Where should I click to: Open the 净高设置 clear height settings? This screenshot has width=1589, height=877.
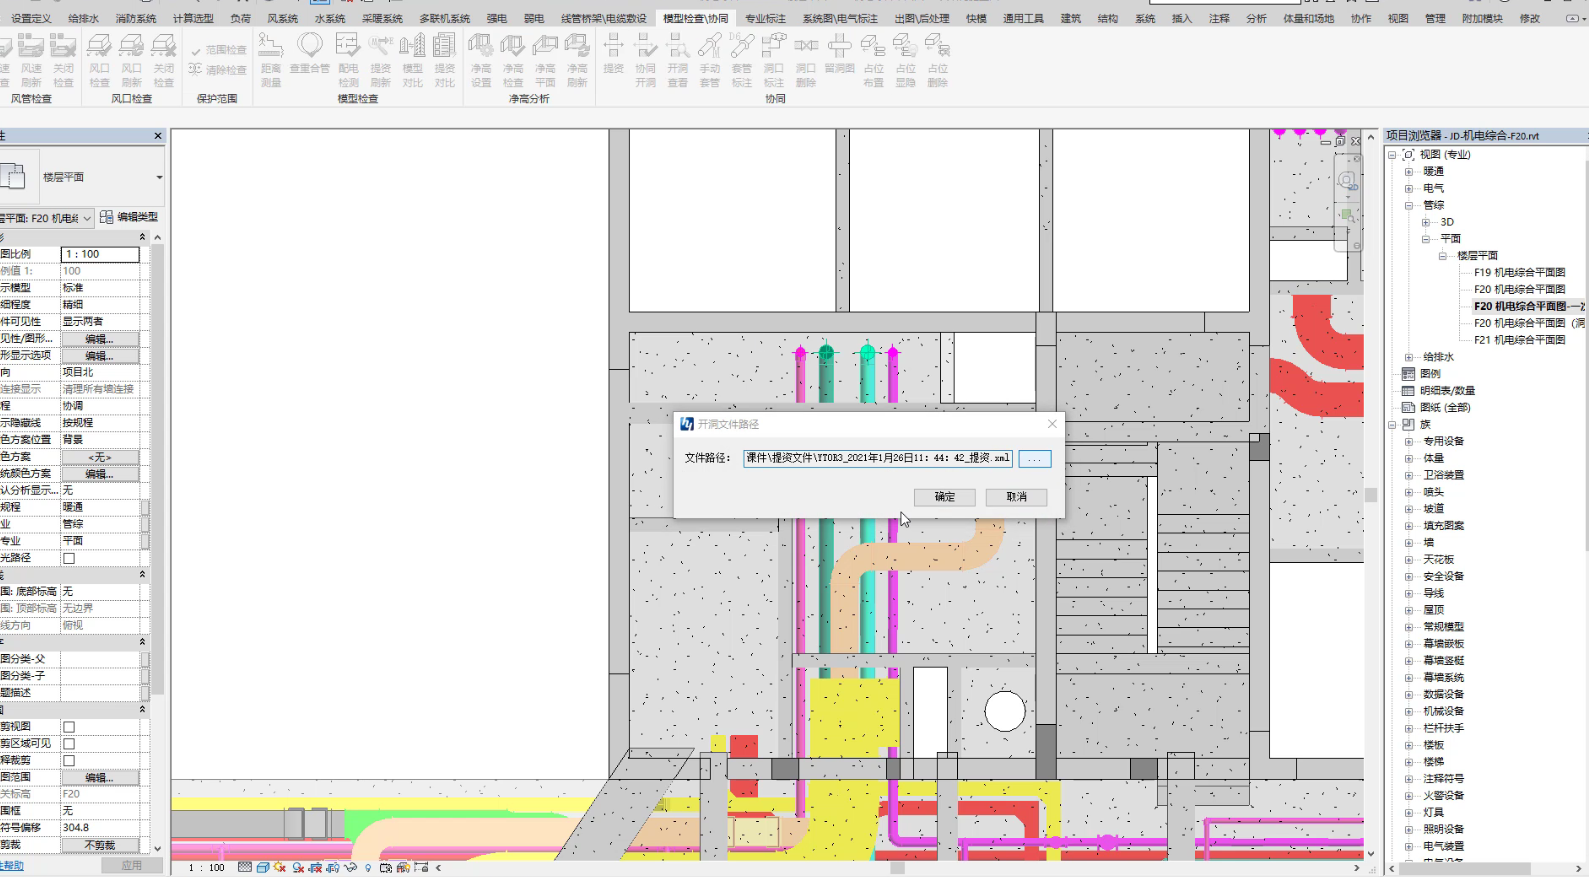[481, 60]
